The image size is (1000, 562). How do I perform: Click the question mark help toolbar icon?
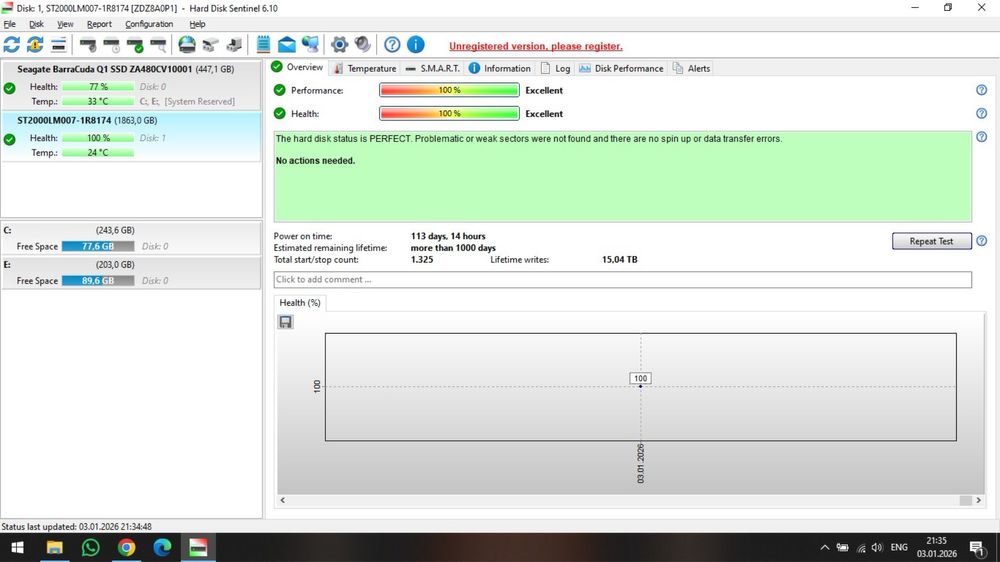392,45
